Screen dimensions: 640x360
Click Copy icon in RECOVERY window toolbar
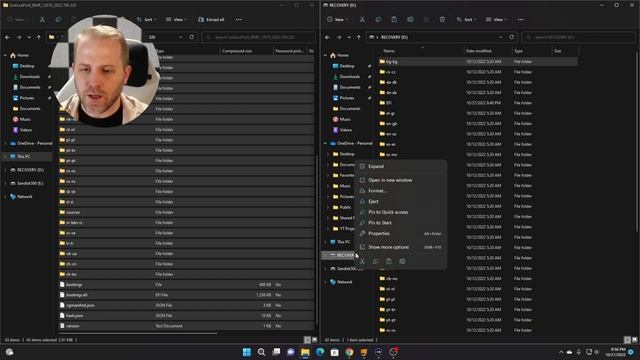point(378,20)
